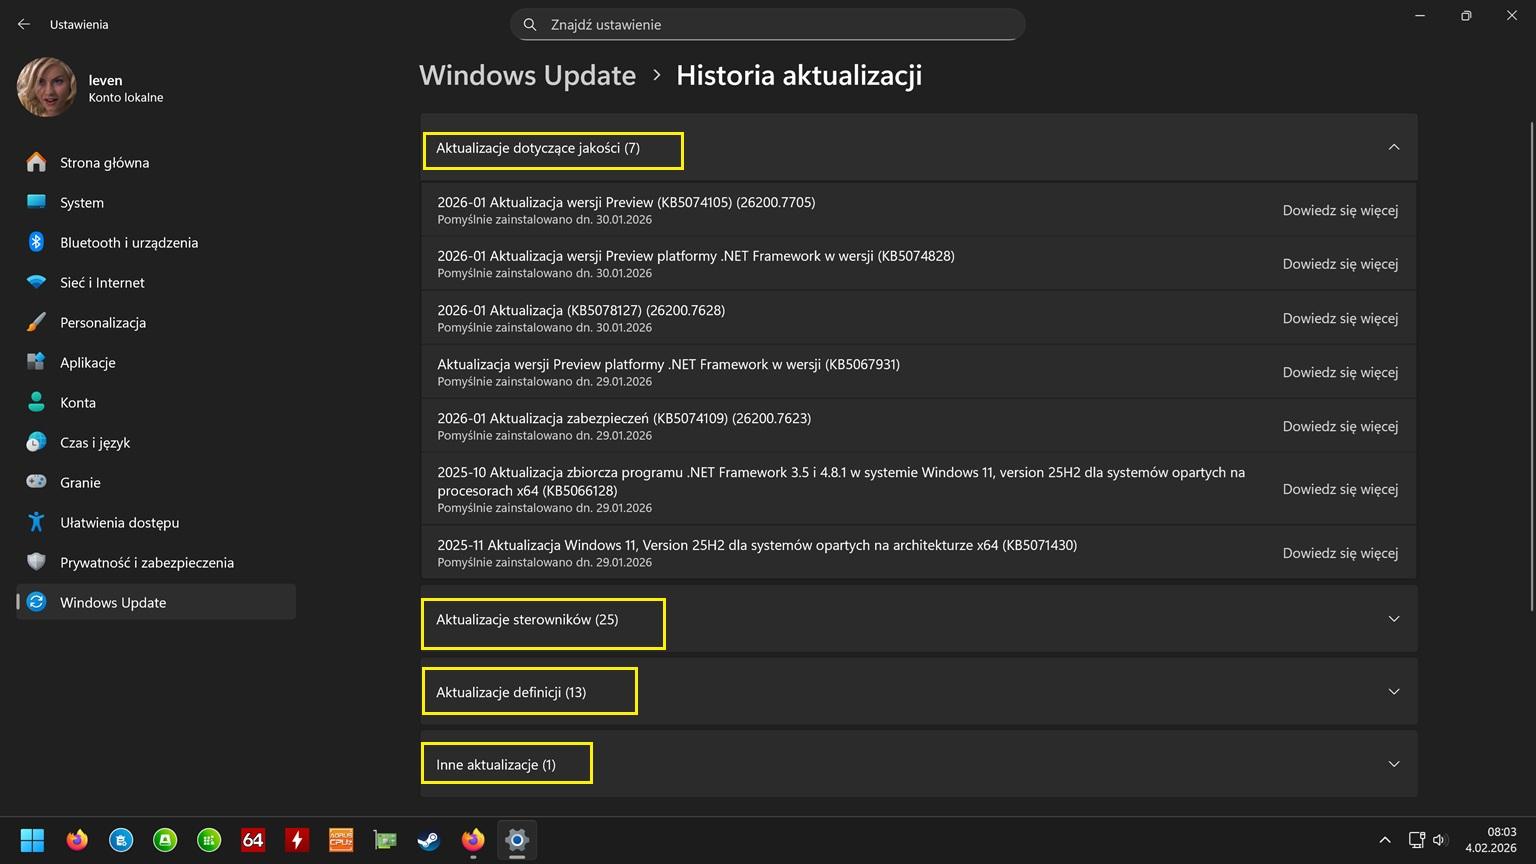Open the green circuit card taskbar icon
Image resolution: width=1536 pixels, height=864 pixels.
click(385, 840)
